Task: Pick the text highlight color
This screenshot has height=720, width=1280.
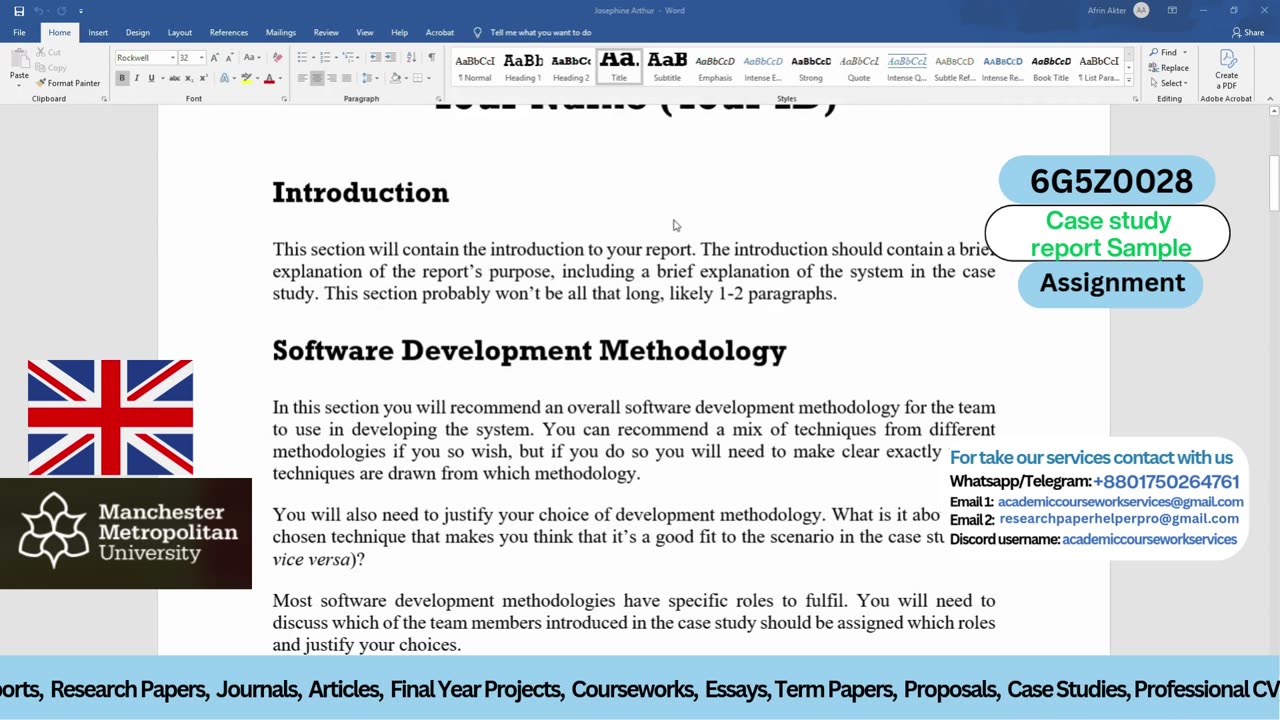Action: click(246, 78)
